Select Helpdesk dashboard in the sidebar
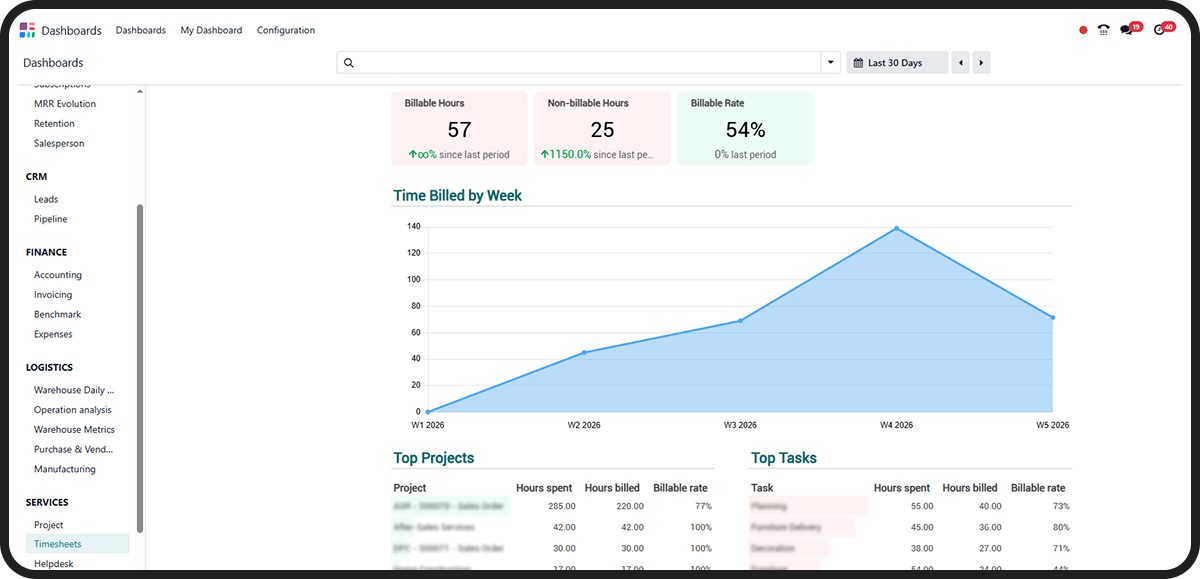This screenshot has width=1200, height=579. click(54, 564)
